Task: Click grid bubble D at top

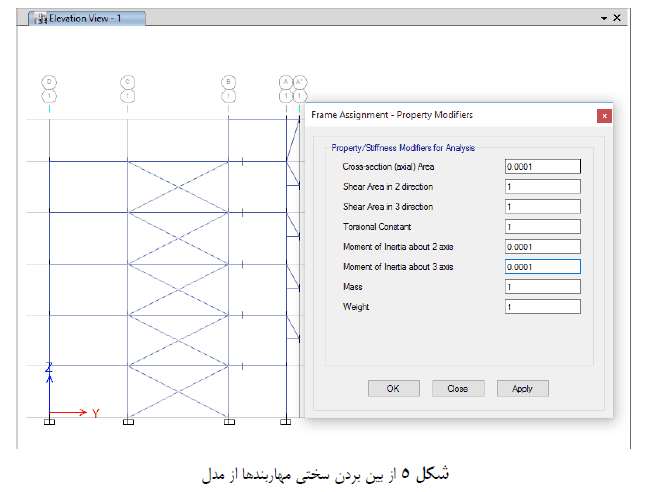Action: click(x=49, y=82)
